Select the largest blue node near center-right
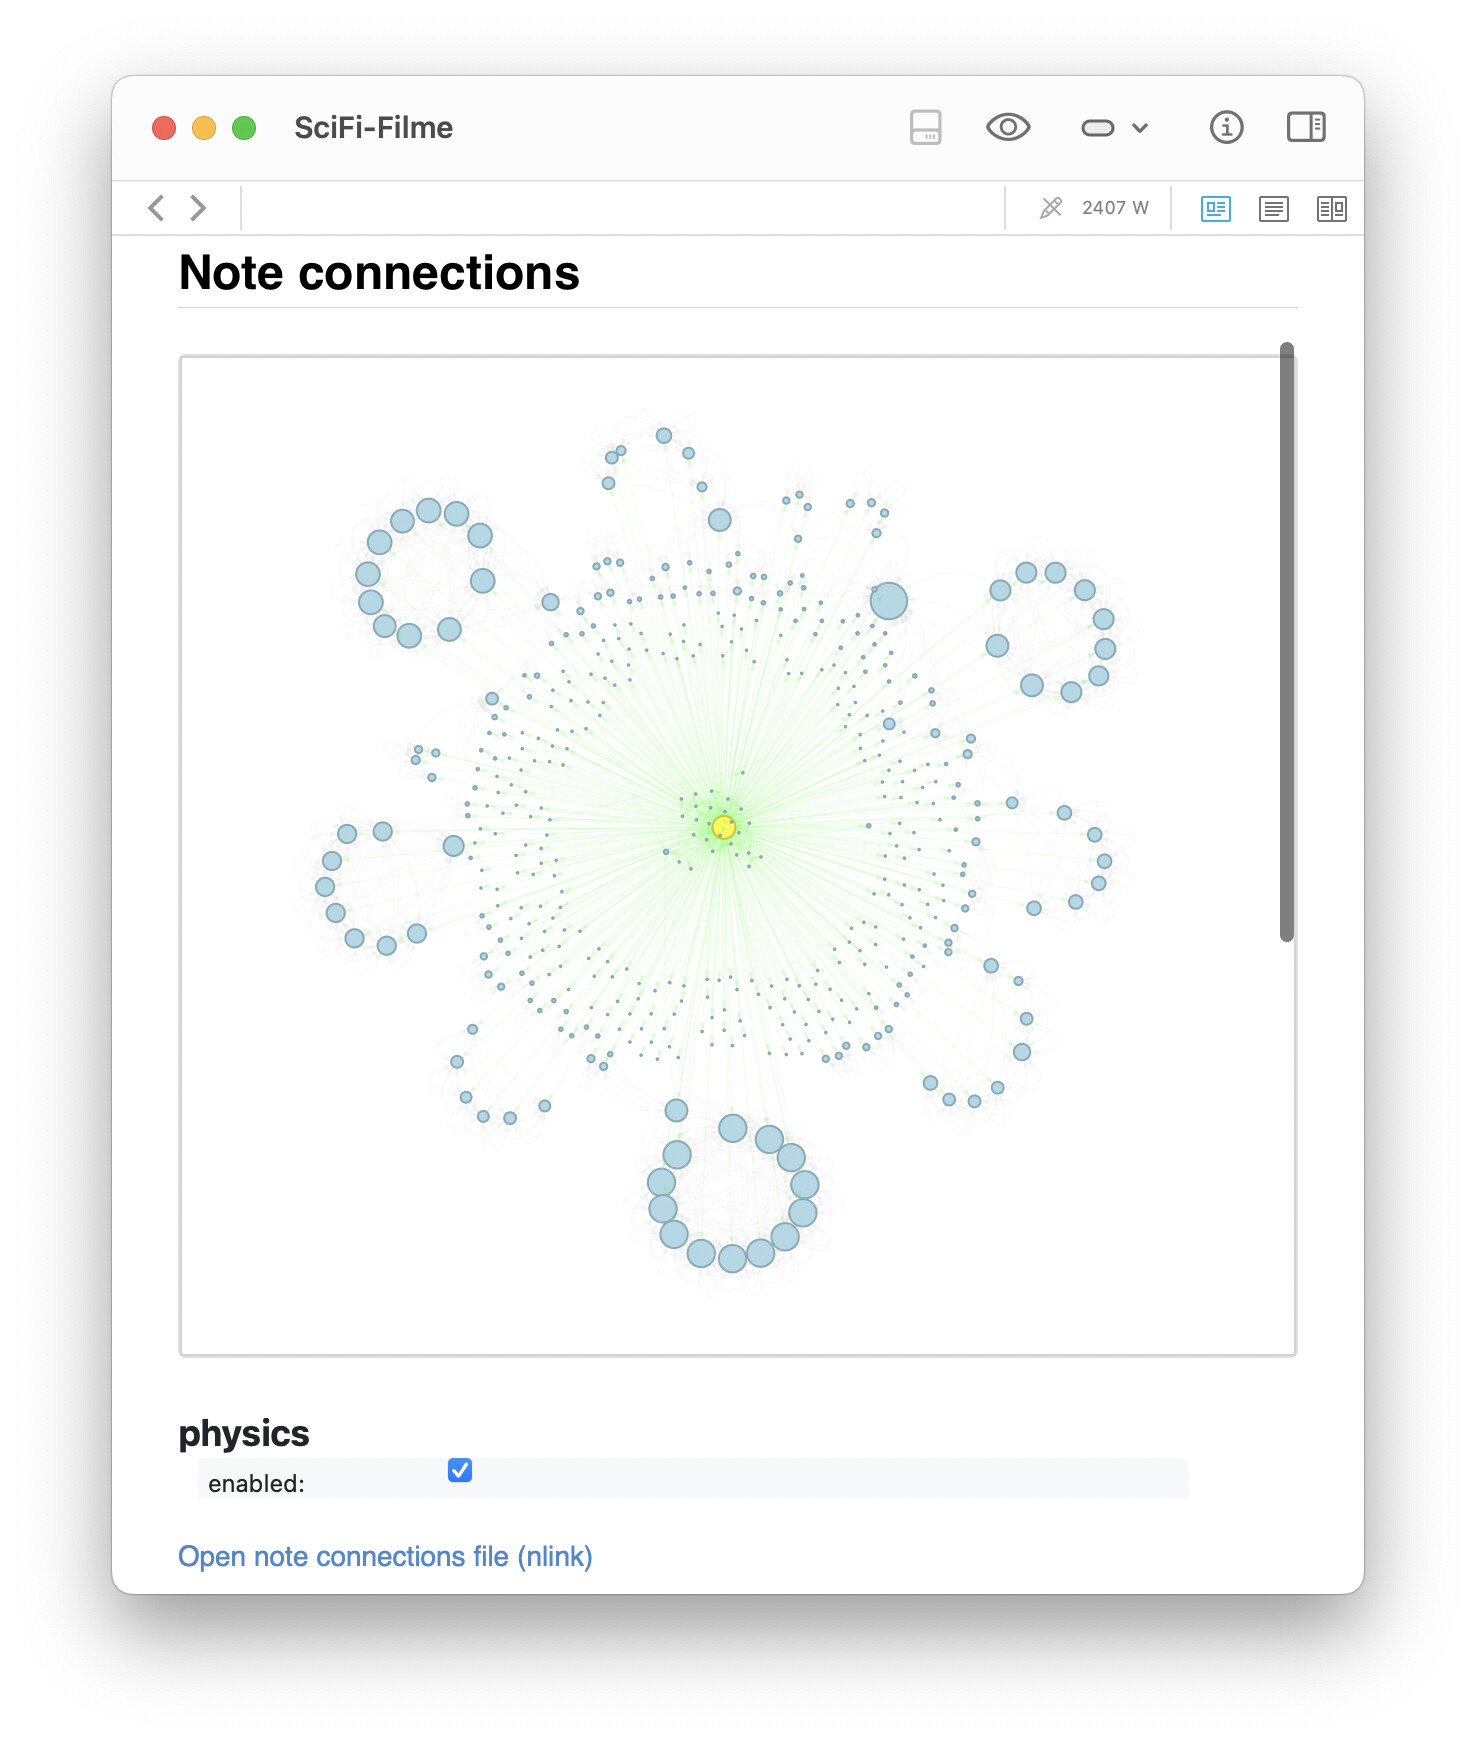The height and width of the screenshot is (1742, 1476). 889,601
